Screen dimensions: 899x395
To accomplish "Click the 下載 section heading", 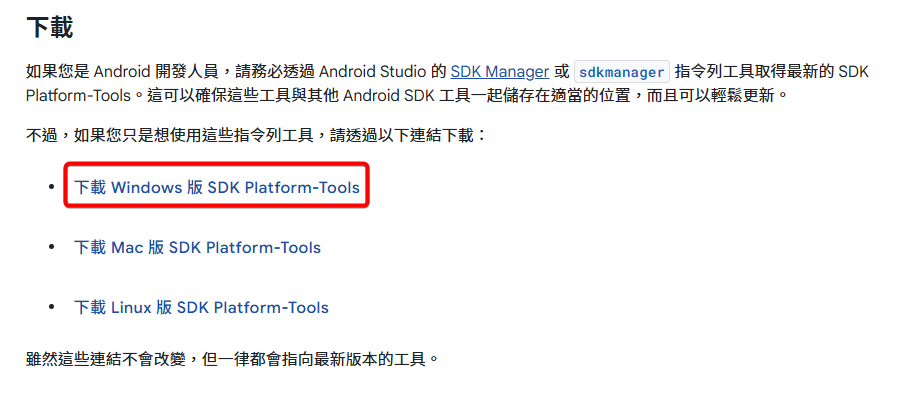I will pos(50,28).
